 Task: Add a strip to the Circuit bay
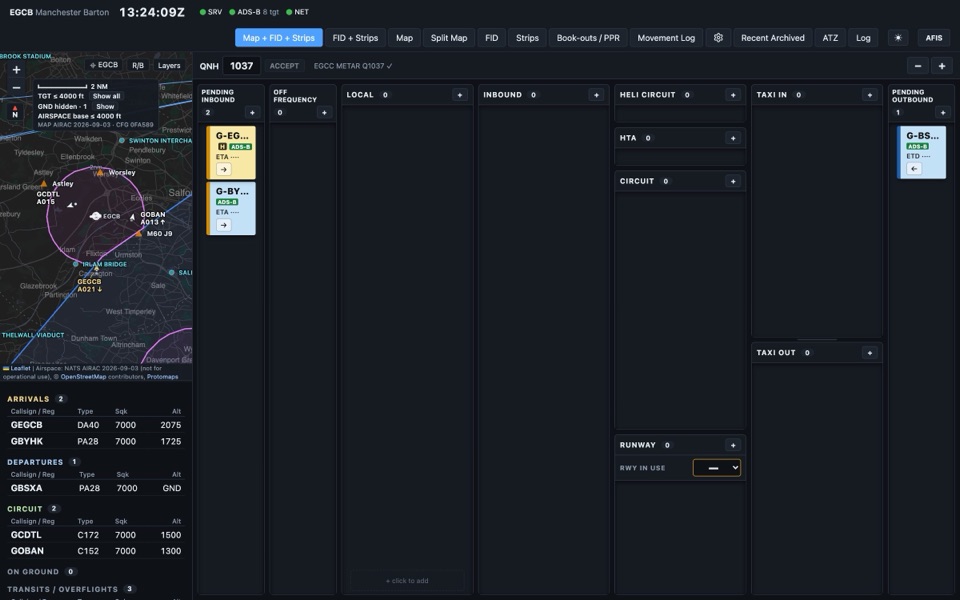(733, 181)
